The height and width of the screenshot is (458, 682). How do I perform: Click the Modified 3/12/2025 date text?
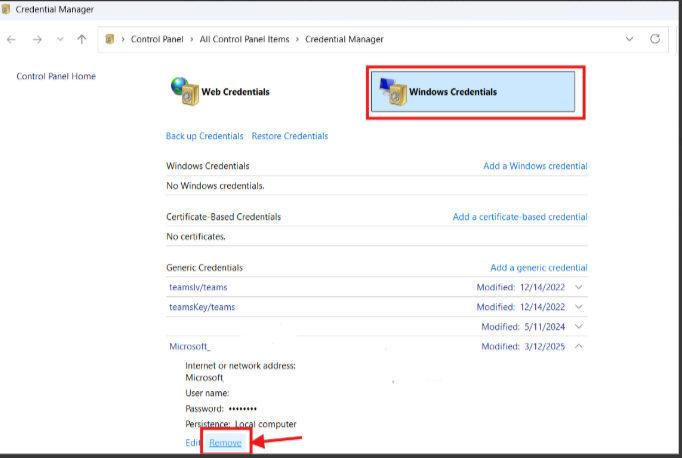point(523,347)
